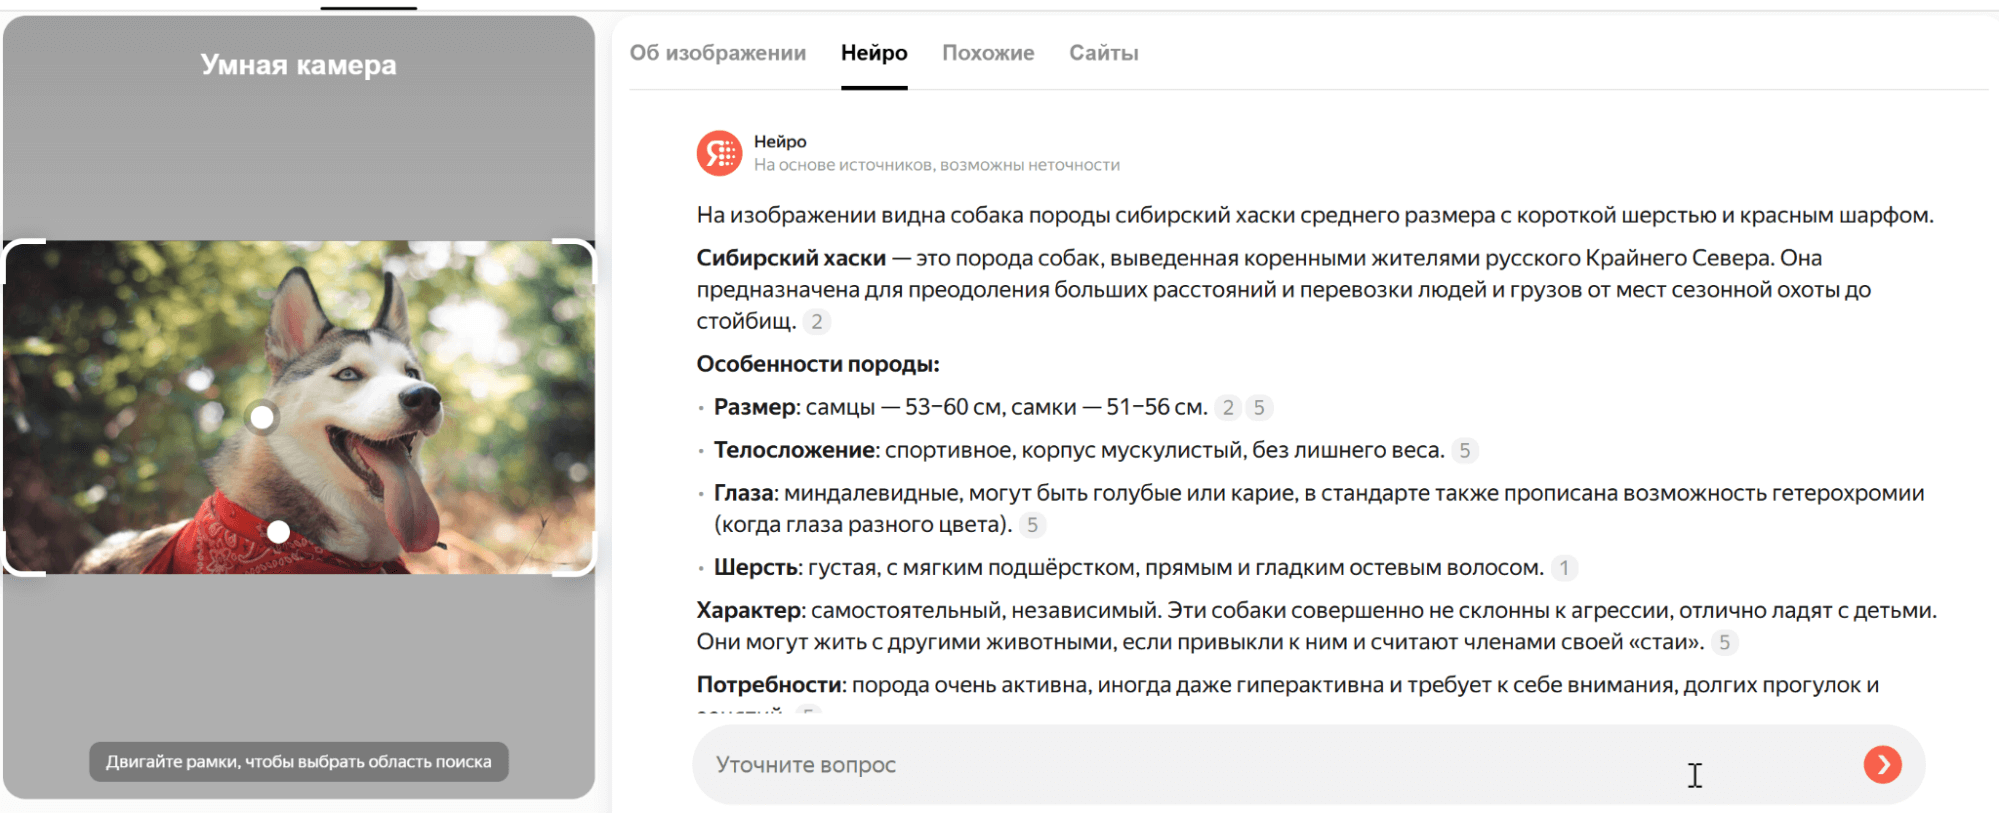Click the bold Шерсть label
The height and width of the screenshot is (814, 1999).
click(755, 567)
